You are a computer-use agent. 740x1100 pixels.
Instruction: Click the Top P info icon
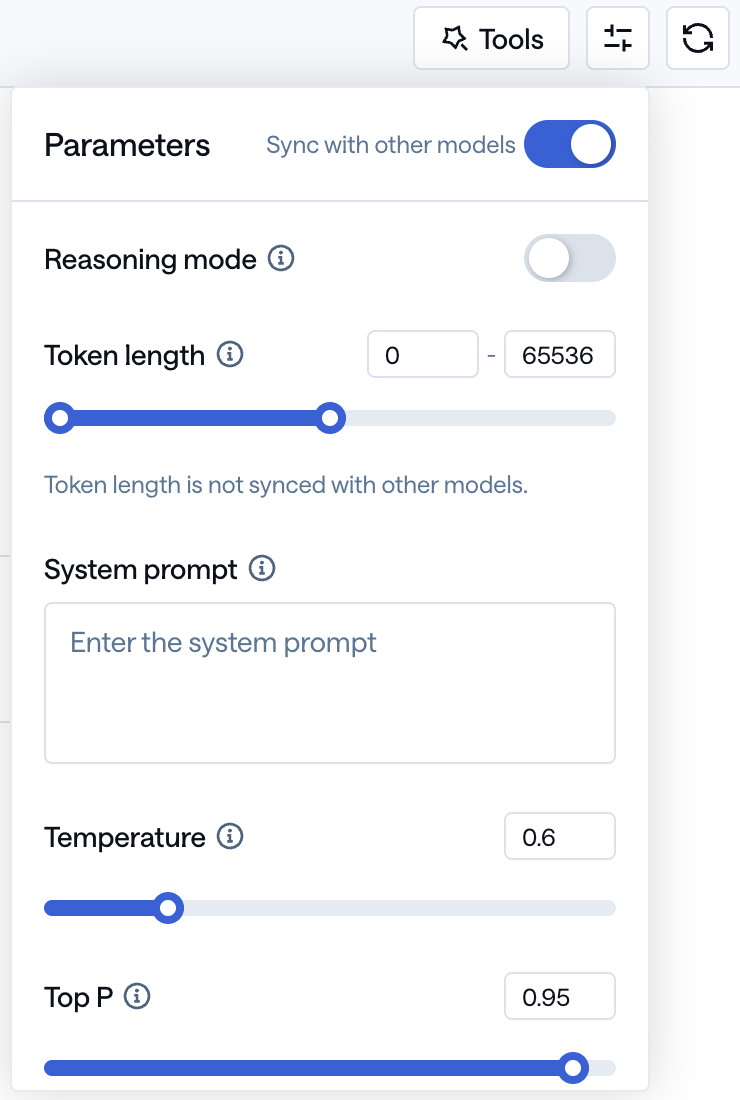pos(137,996)
